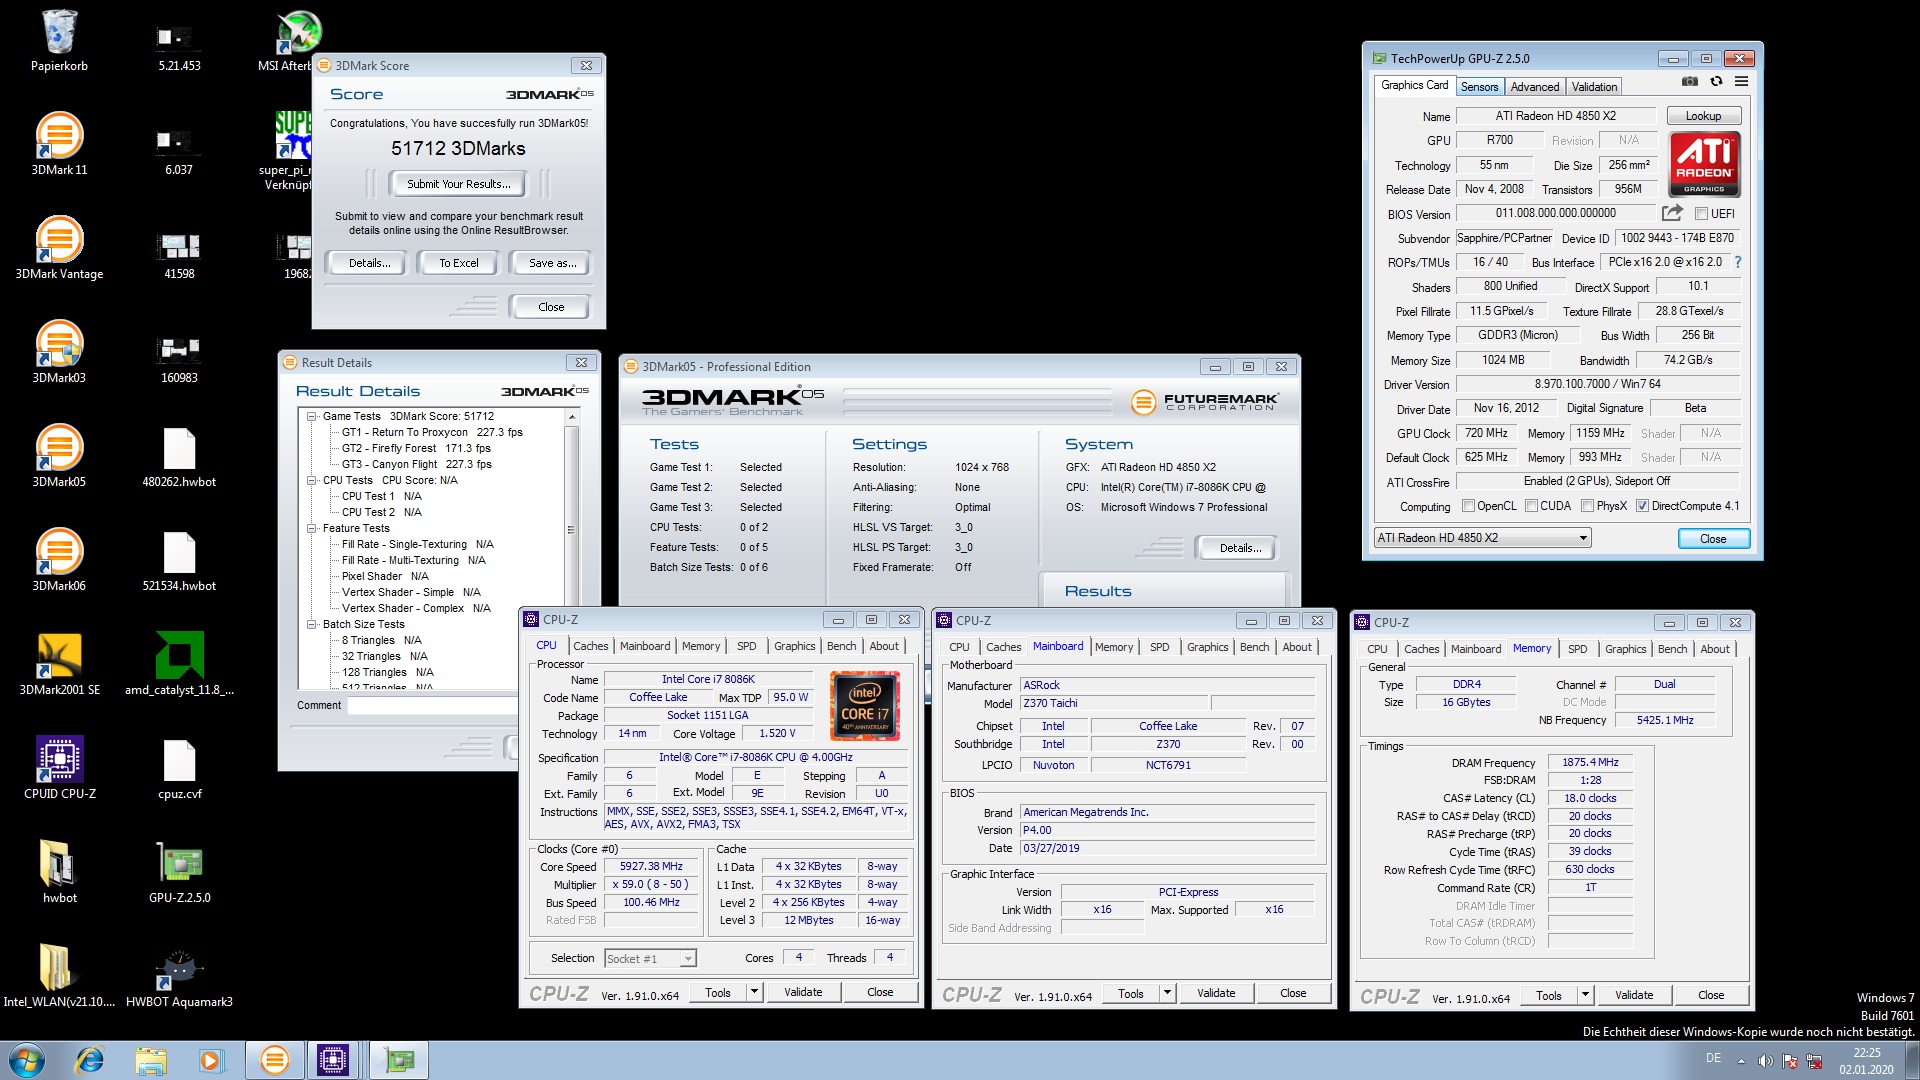The height and width of the screenshot is (1080, 1920).
Task: Select the 3DMark Vantage desktop icon
Action: 59,250
